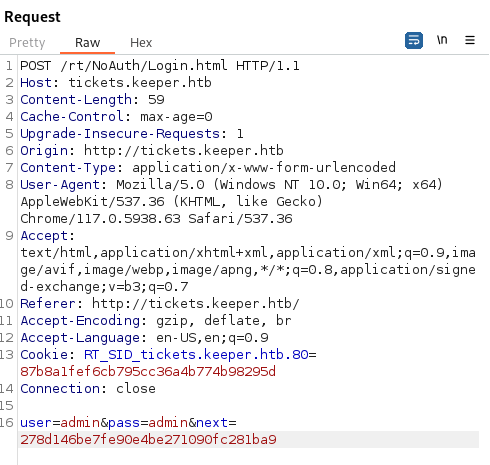The image size is (490, 465).
Task: Click the next token value 278d146be7fe...
Action: 148,439
